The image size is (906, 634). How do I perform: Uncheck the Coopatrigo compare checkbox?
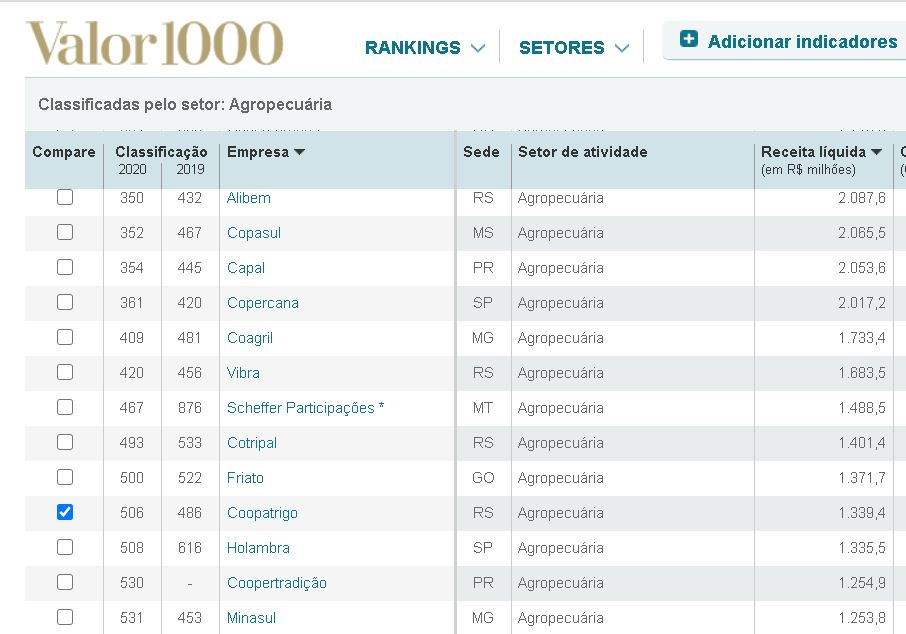pos(65,512)
